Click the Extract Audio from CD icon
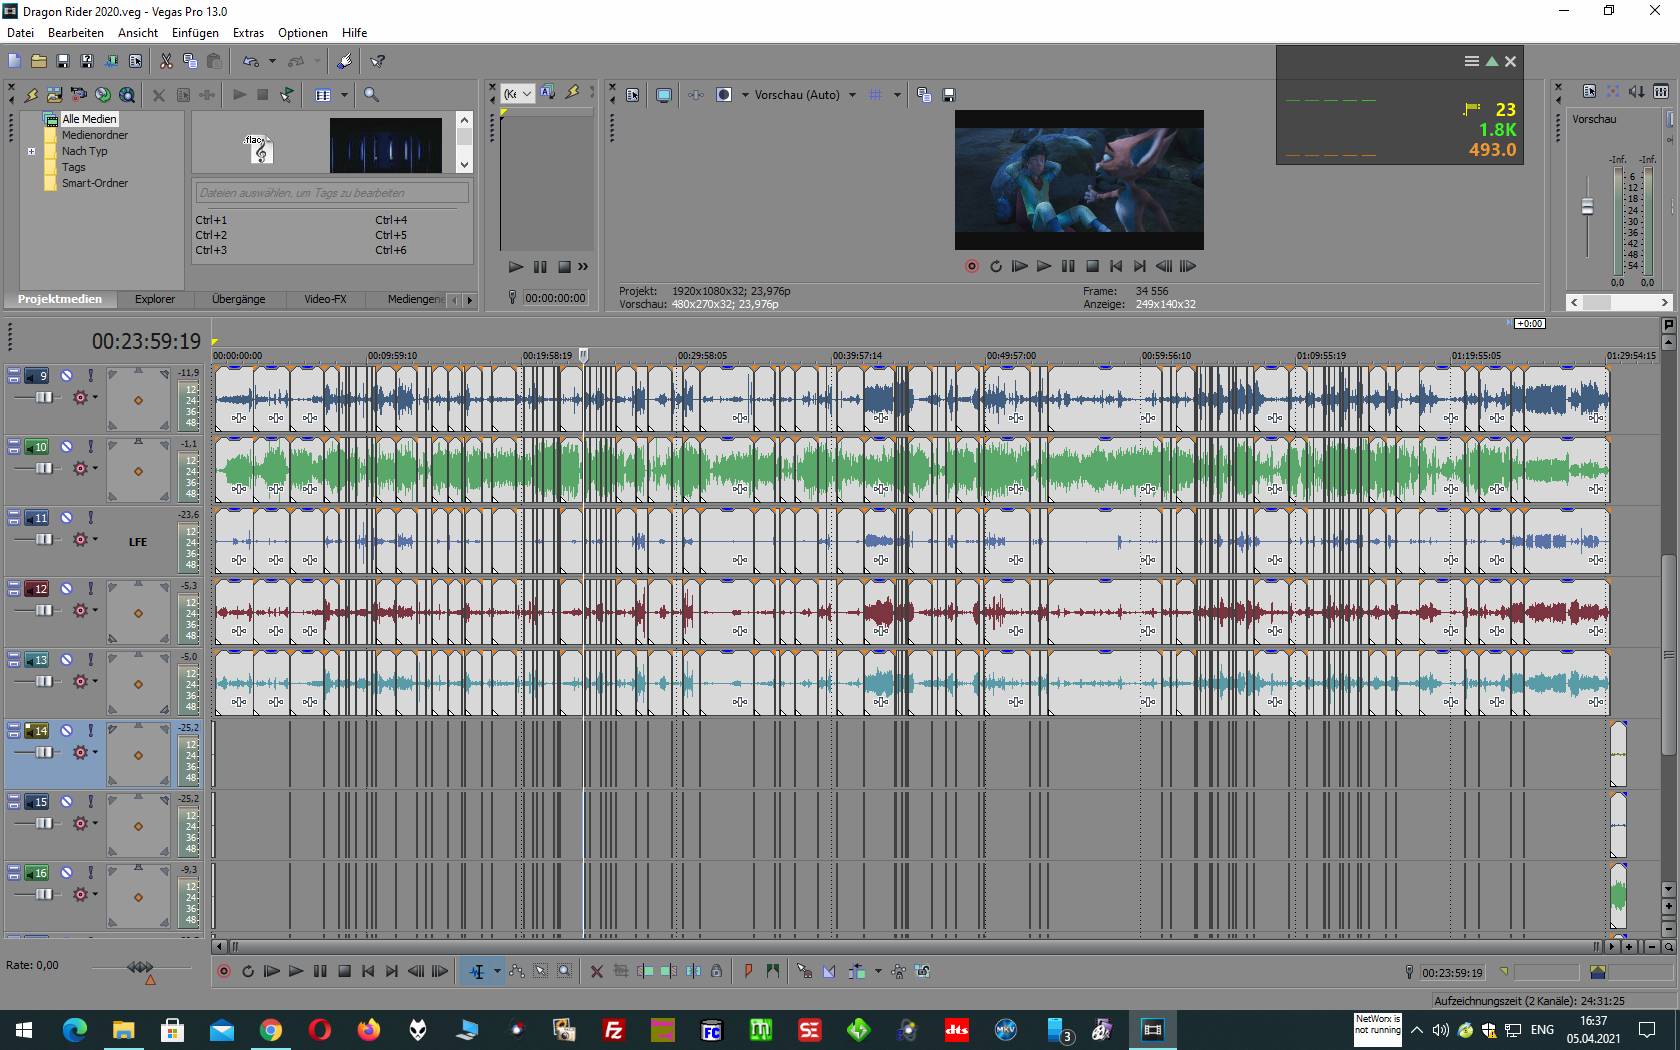The height and width of the screenshot is (1050, 1680). 102,95
